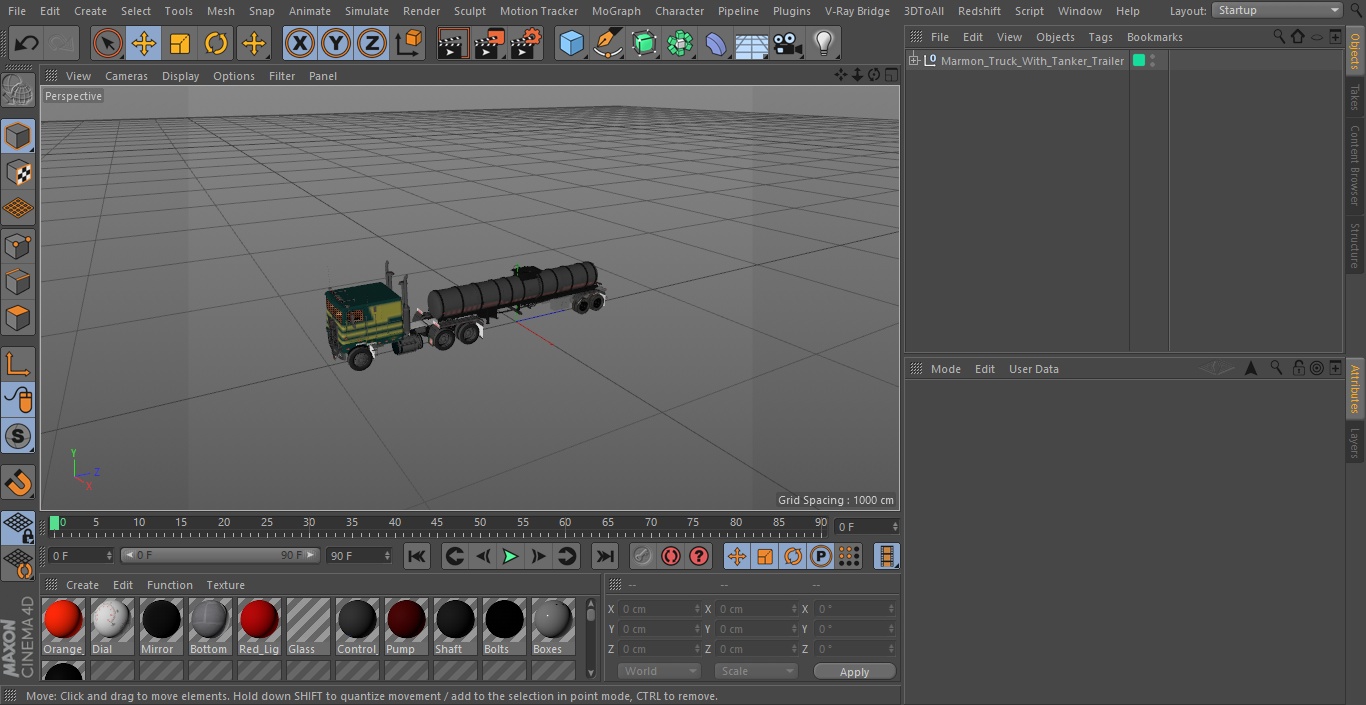This screenshot has height=705, width=1366.
Task: Select the Live Selection tool
Action: click(x=108, y=43)
